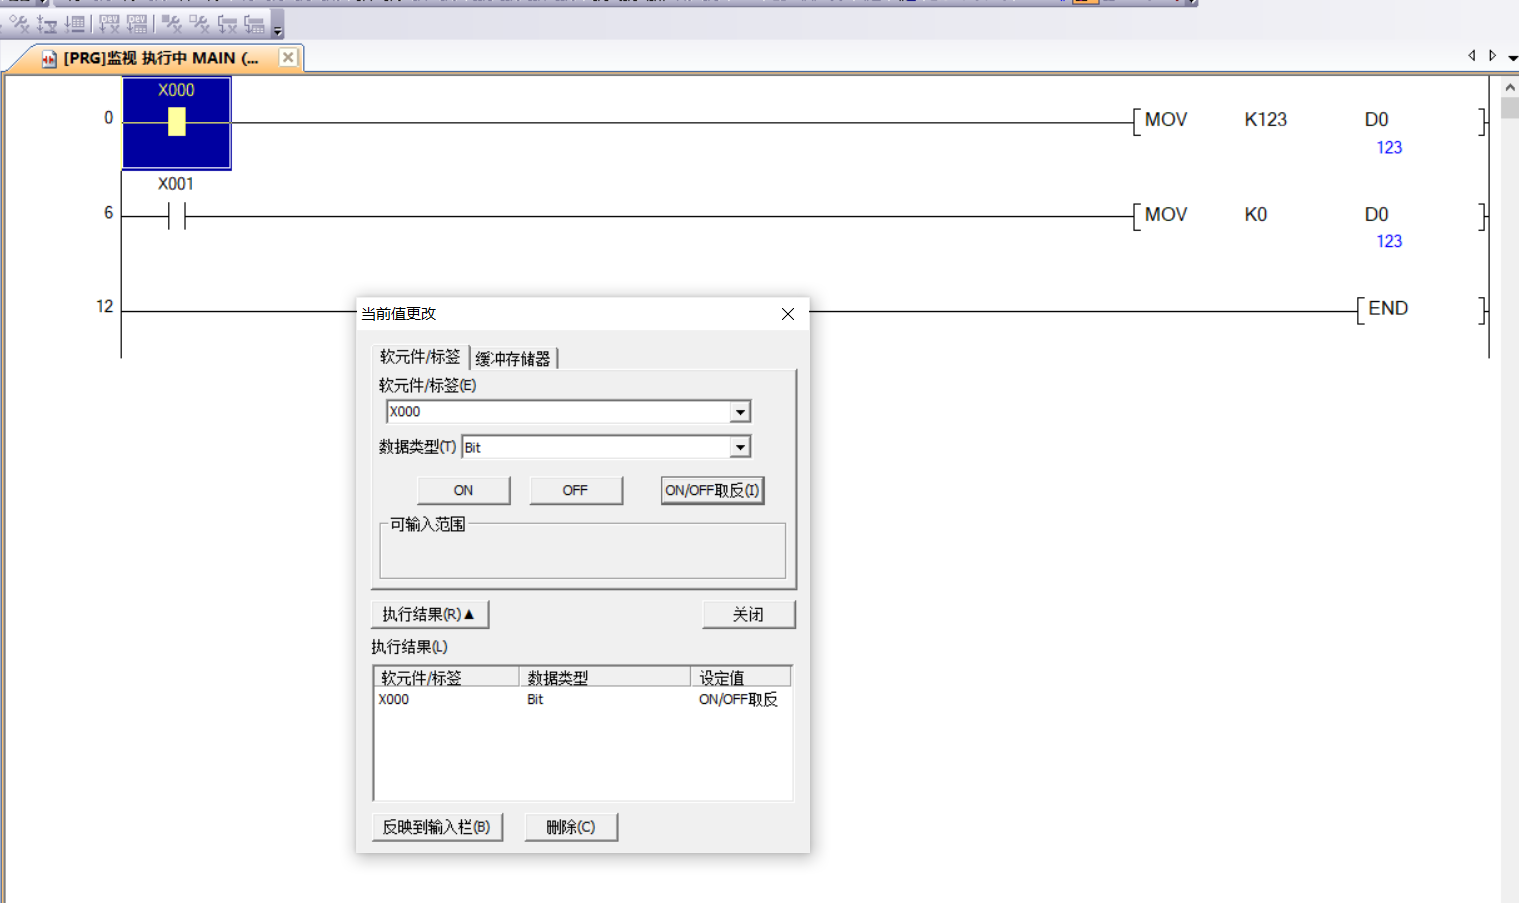
Task: Switch to the 缓冲存储器 tab
Action: point(513,358)
